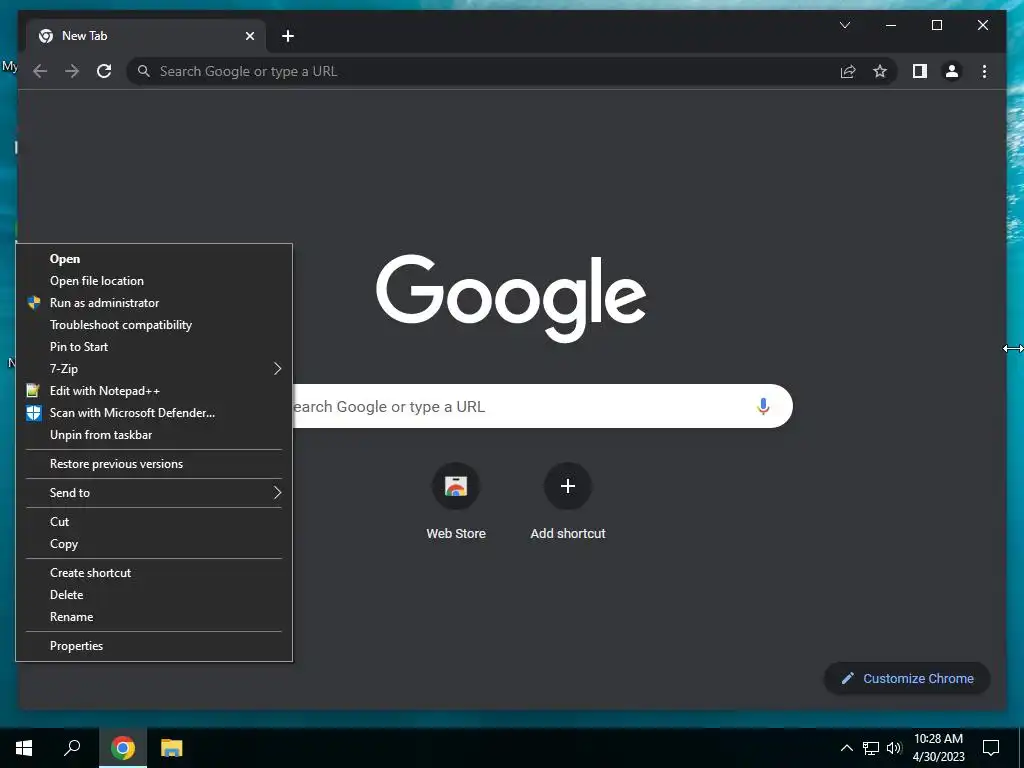Show hidden system tray icons
The width and height of the screenshot is (1024, 768).
[x=846, y=748]
